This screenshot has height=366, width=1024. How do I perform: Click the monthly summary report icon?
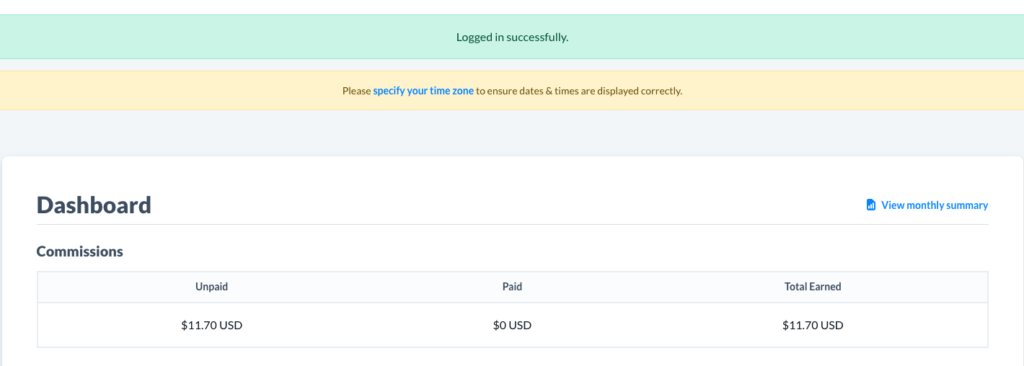[871, 205]
